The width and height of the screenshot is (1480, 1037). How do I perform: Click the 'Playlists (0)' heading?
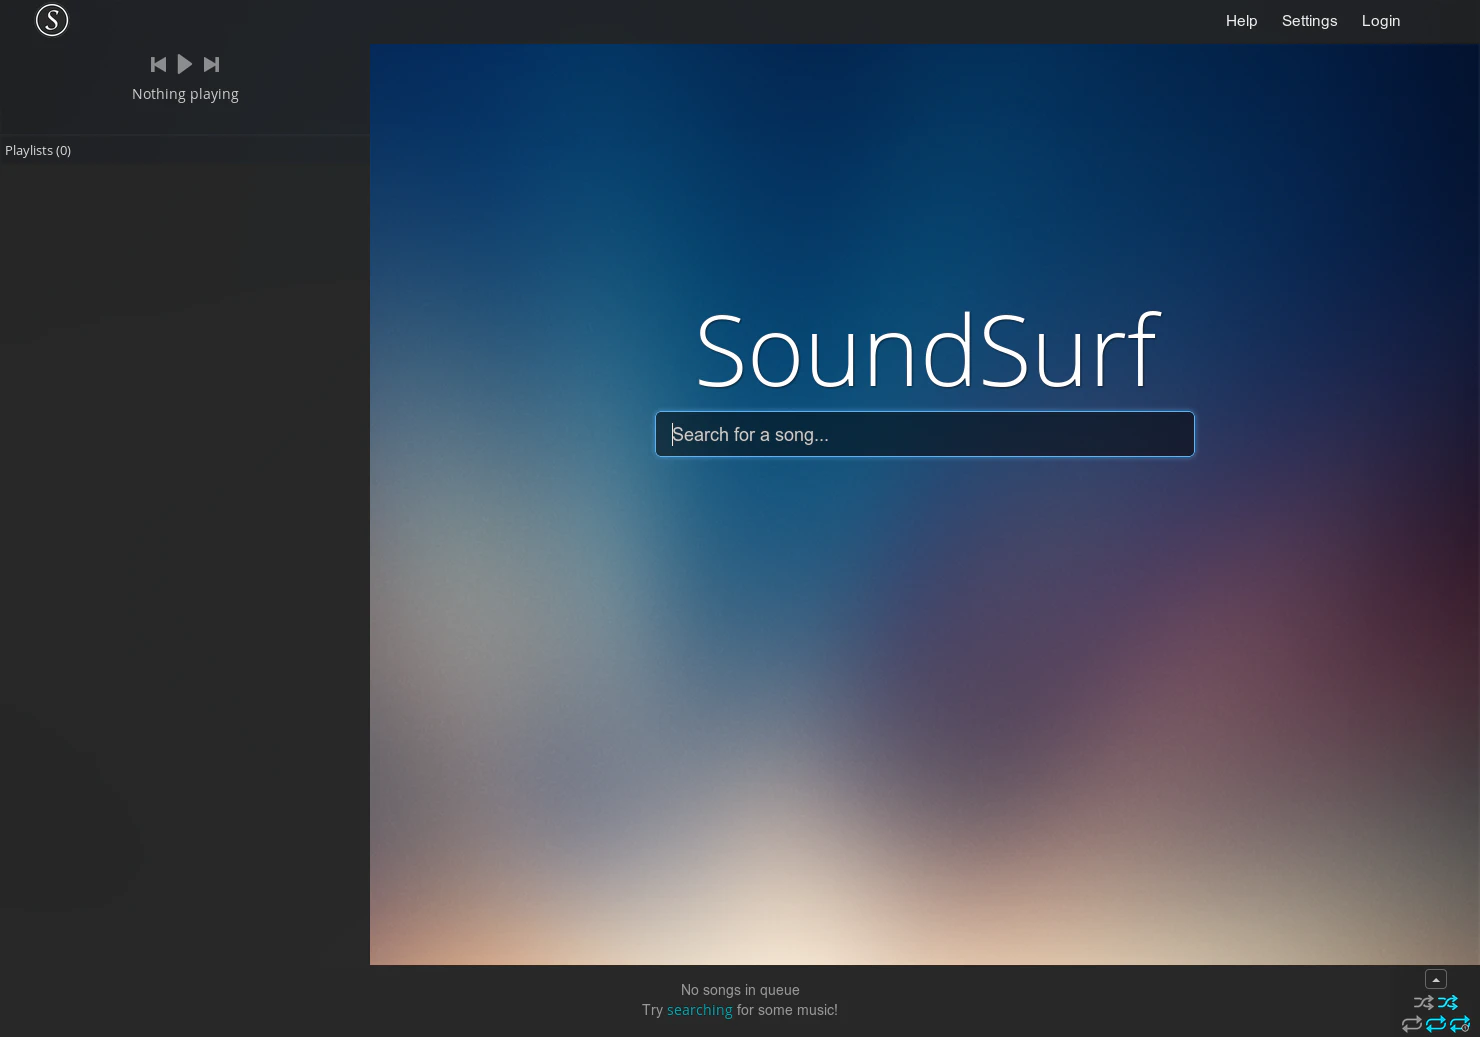coord(38,150)
